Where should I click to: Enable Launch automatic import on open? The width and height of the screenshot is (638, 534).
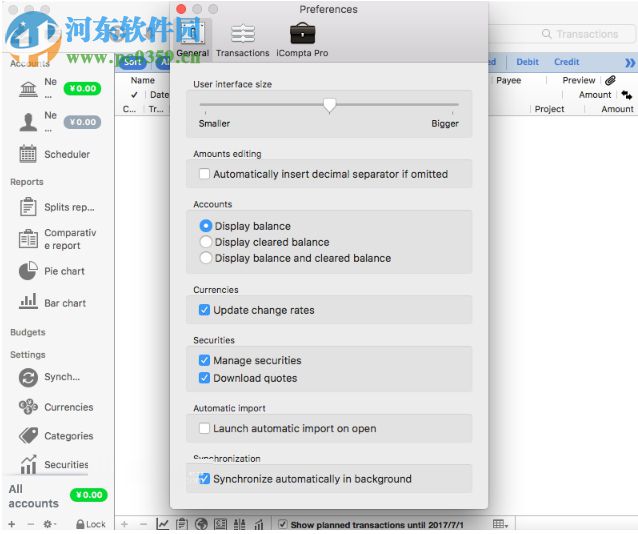[x=204, y=428]
